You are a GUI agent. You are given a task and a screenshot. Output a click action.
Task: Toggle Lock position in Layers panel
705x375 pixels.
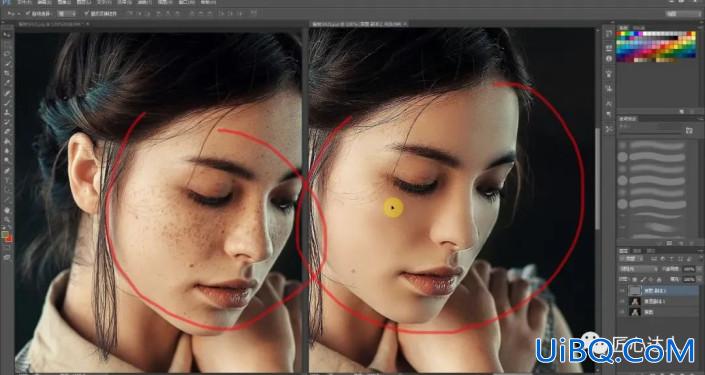[x=651, y=280]
